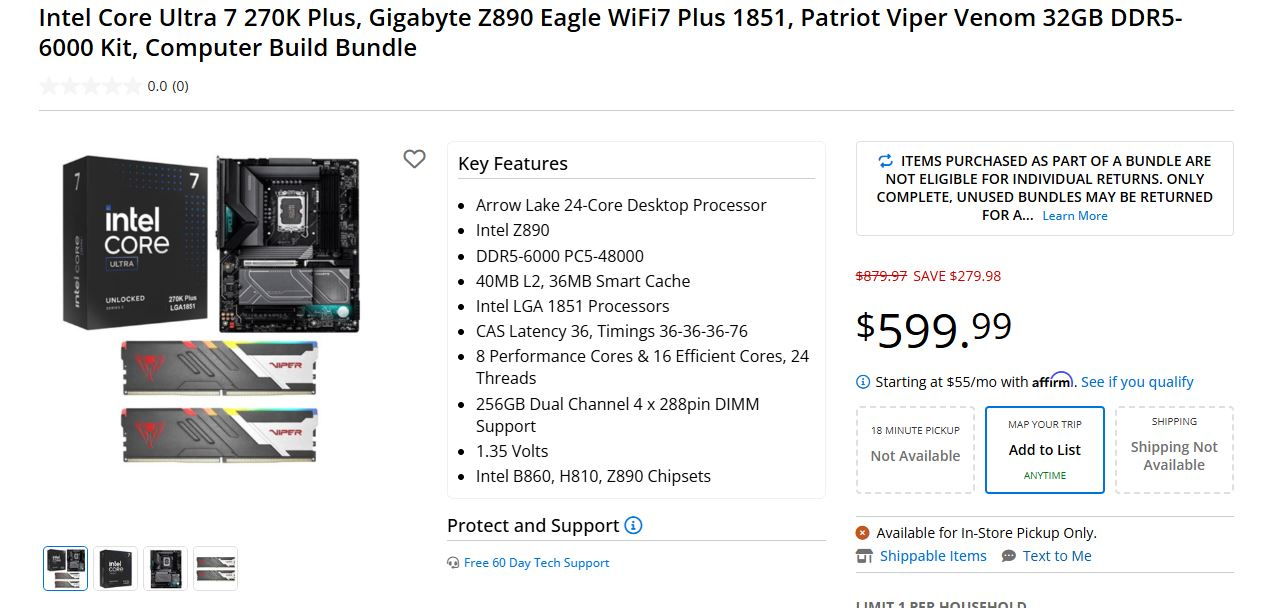Select the first bundle thumbnail
Image resolution: width=1275 pixels, height=608 pixels.
point(65,568)
